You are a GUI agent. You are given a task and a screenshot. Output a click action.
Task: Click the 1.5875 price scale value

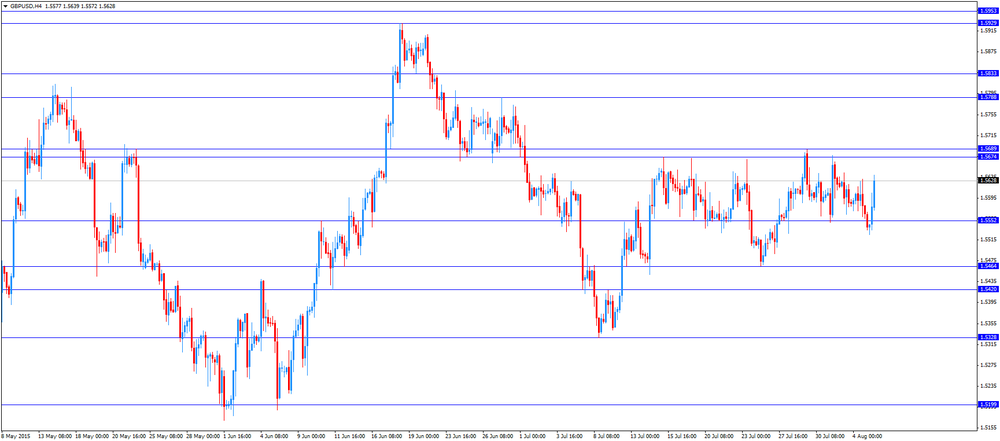(987, 52)
